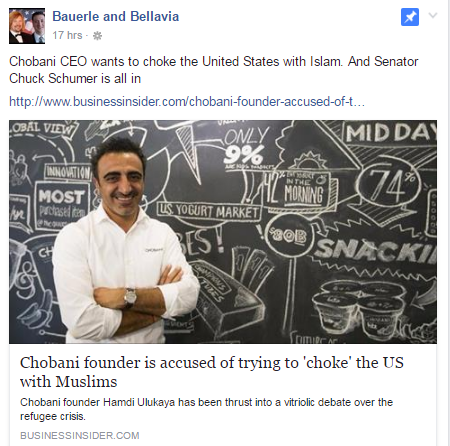
Task: Click the post text about Chuck Schumer
Action: 213,70
